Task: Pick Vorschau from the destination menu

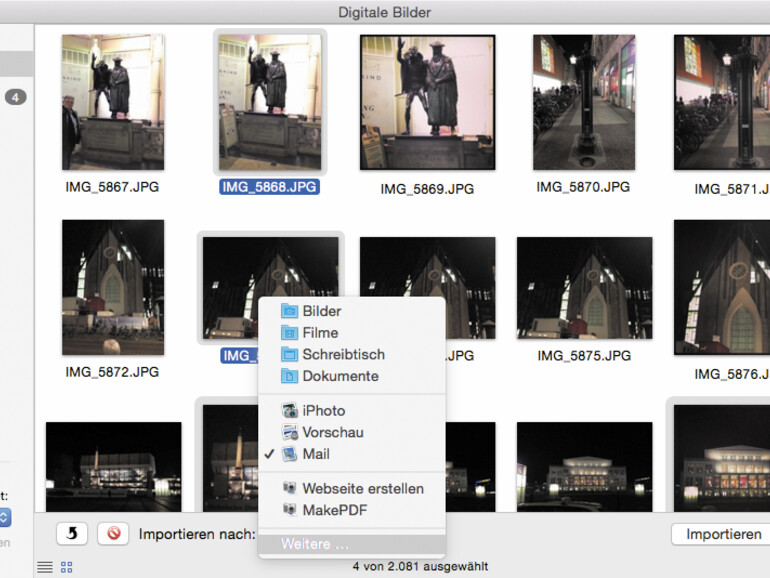Action: point(352,432)
